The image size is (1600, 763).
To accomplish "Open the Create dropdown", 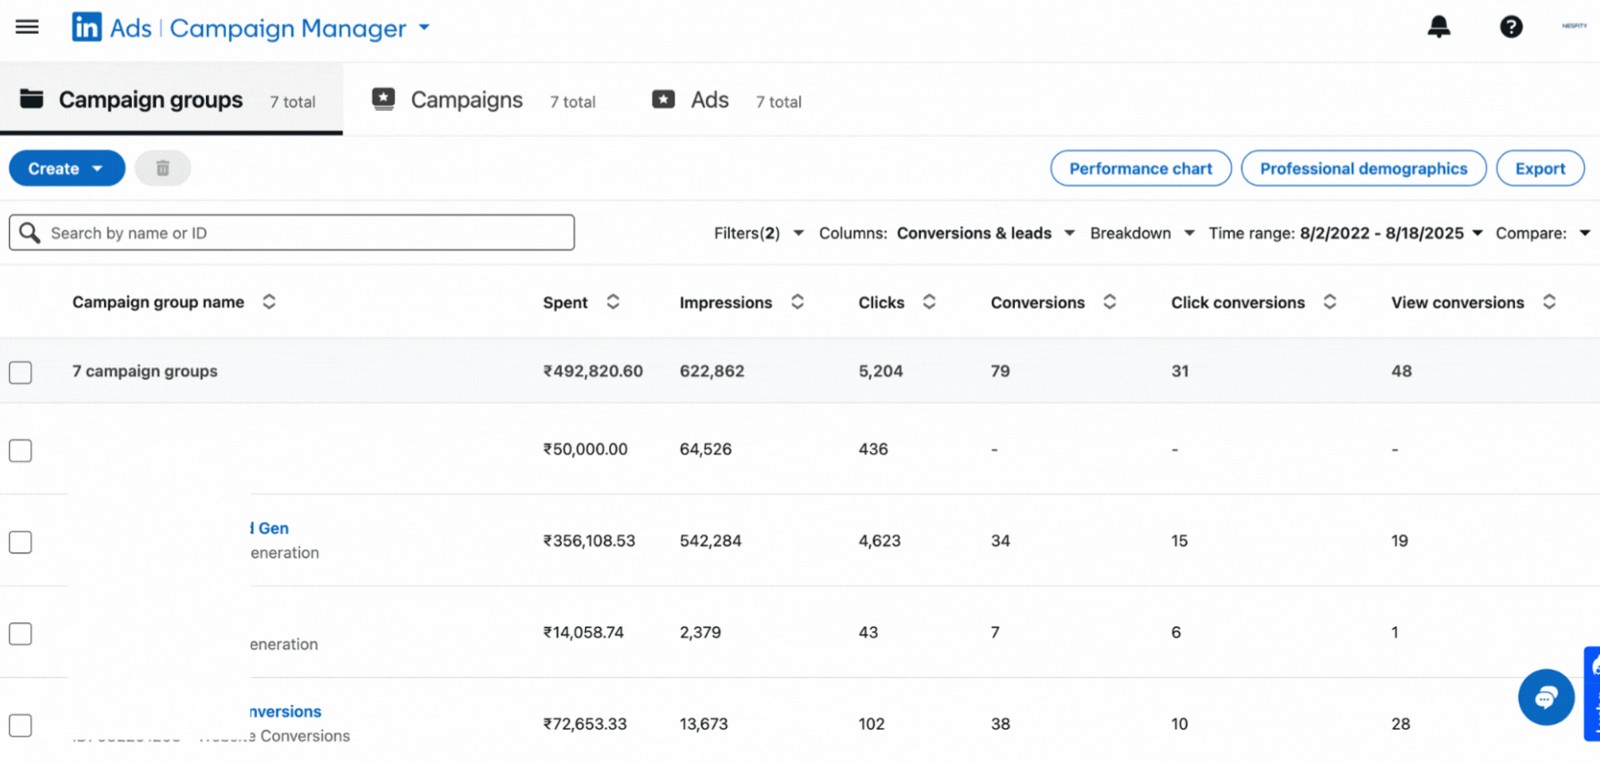I will (x=67, y=168).
